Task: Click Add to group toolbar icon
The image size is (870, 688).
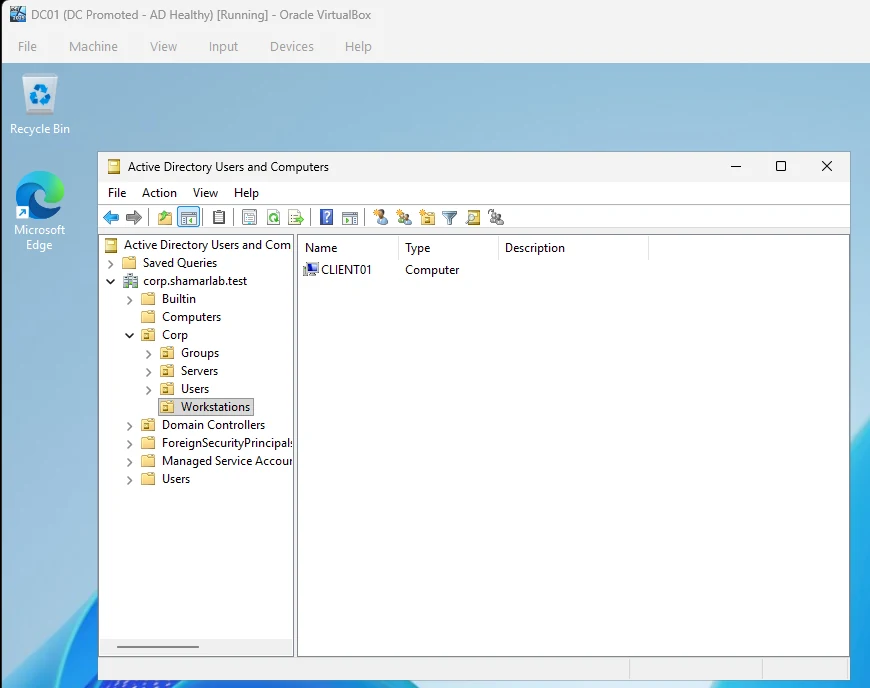Action: pos(495,217)
